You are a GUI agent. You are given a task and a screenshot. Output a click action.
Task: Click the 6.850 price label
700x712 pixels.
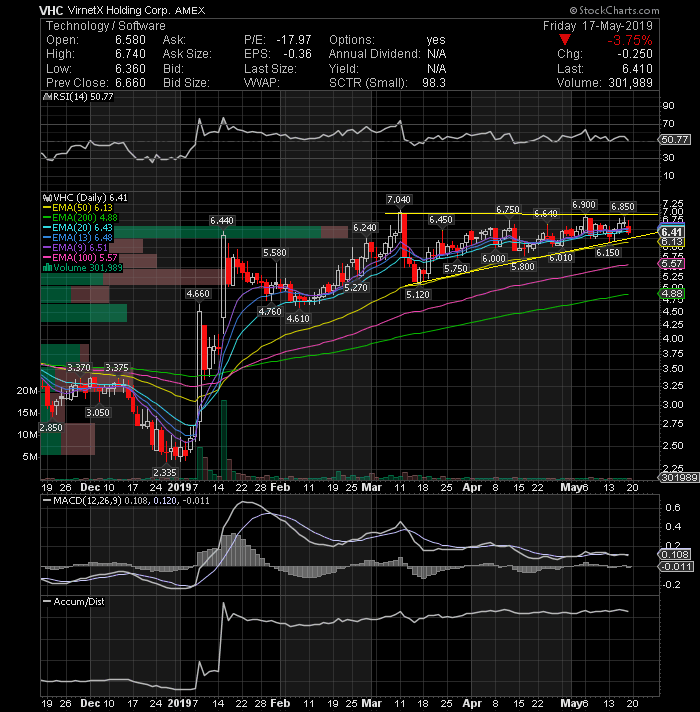pos(622,207)
